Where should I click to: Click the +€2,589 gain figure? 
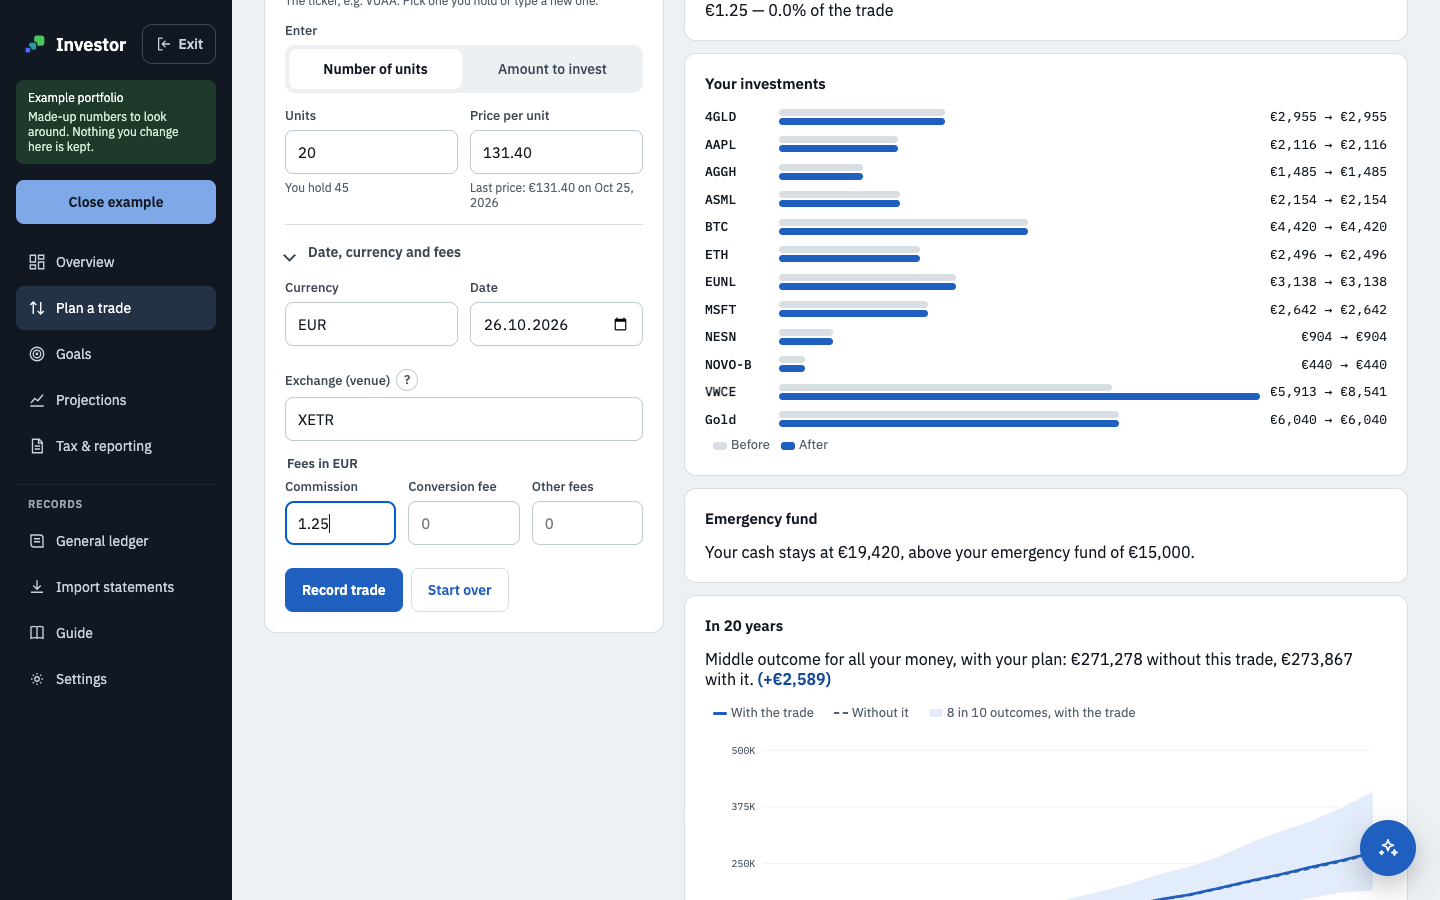pyautogui.click(x=794, y=679)
